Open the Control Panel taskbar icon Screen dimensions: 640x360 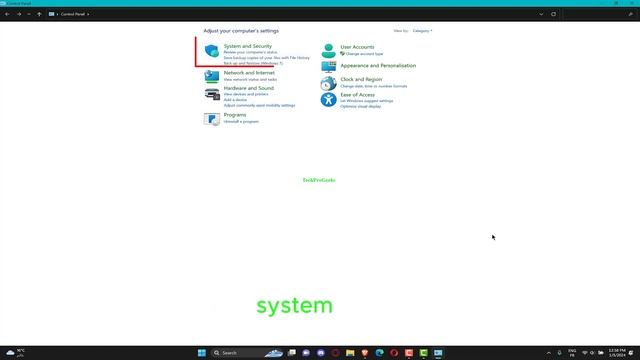[x=438, y=353]
